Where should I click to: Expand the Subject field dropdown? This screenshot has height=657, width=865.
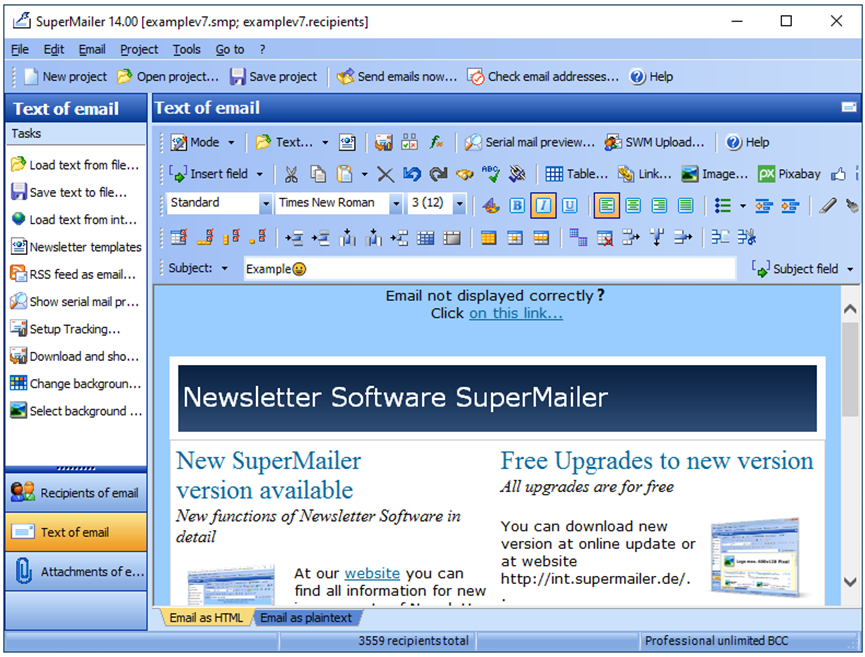point(850,269)
